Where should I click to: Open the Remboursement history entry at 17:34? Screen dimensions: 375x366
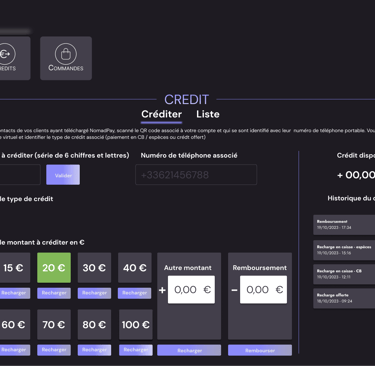344,225
